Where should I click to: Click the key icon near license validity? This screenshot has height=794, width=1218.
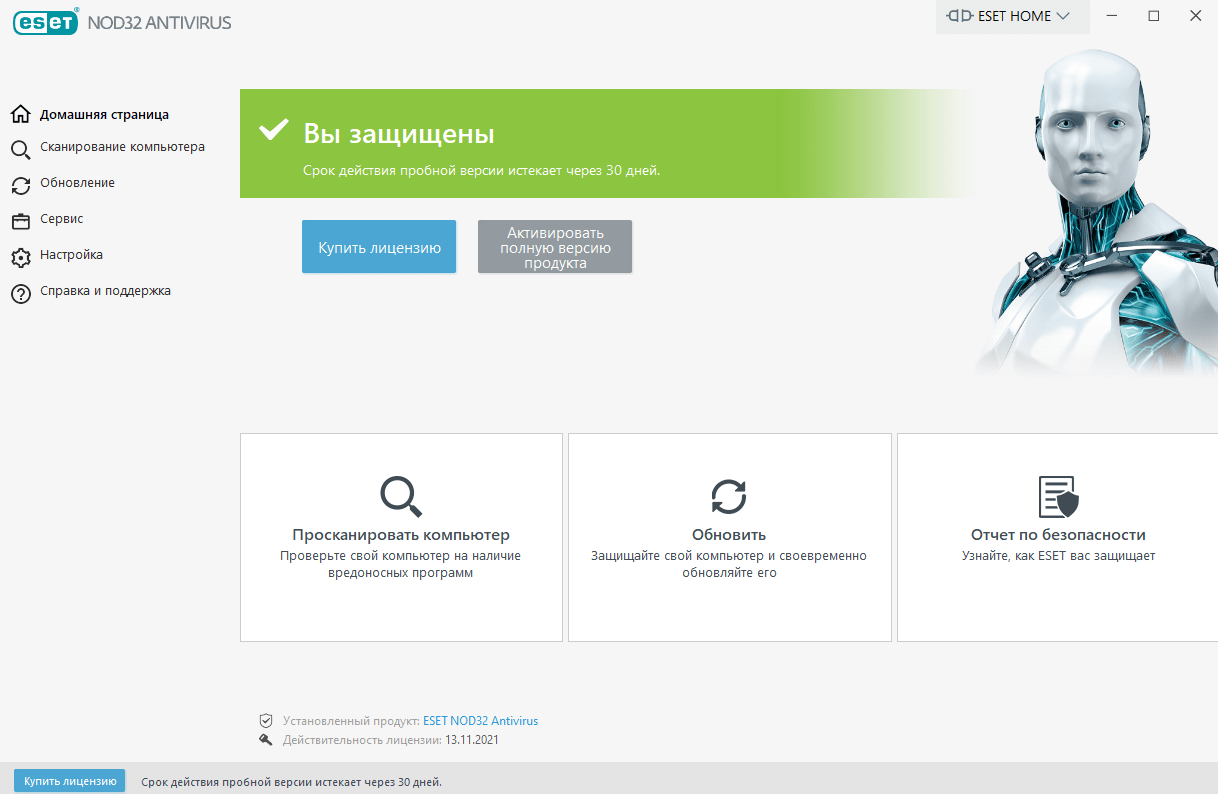pos(266,740)
